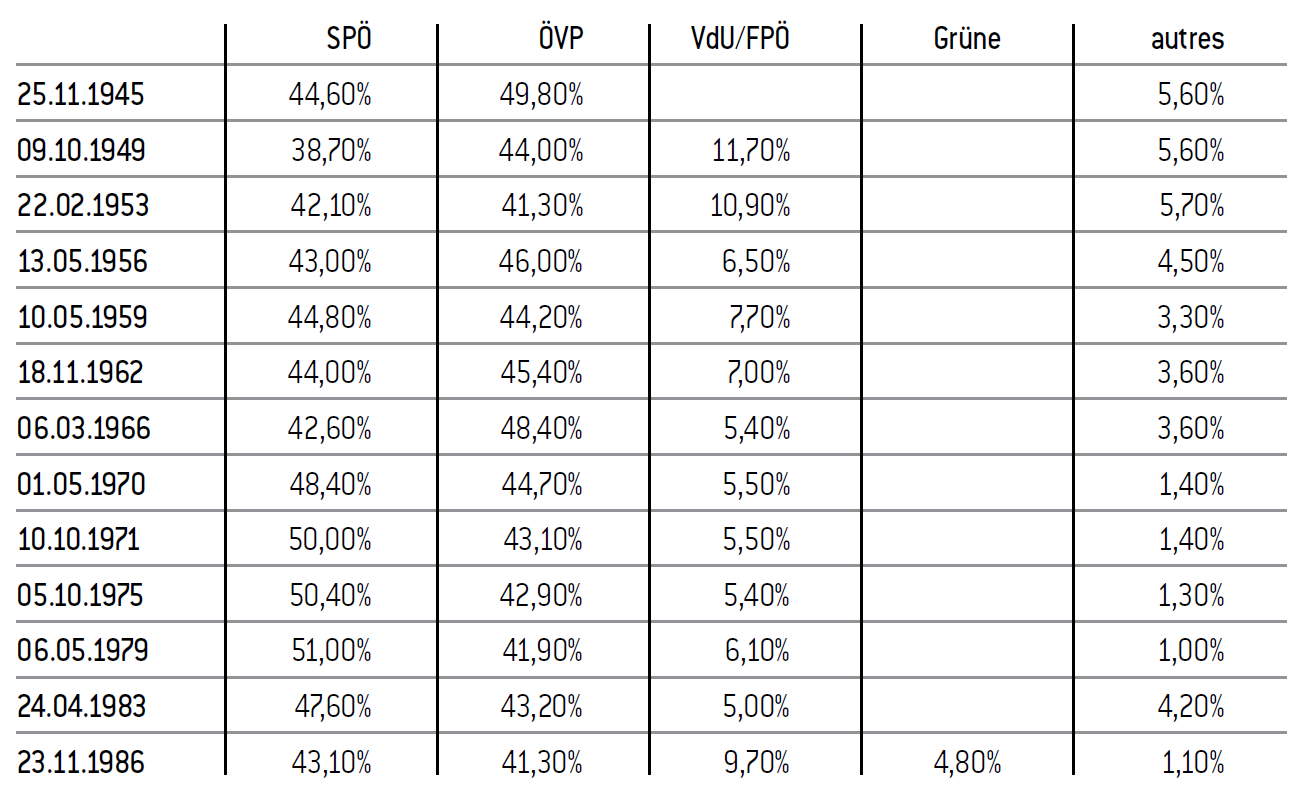Screen dimensions: 1297x791
Task: Click the SPÖ column header
Action: 349,39
